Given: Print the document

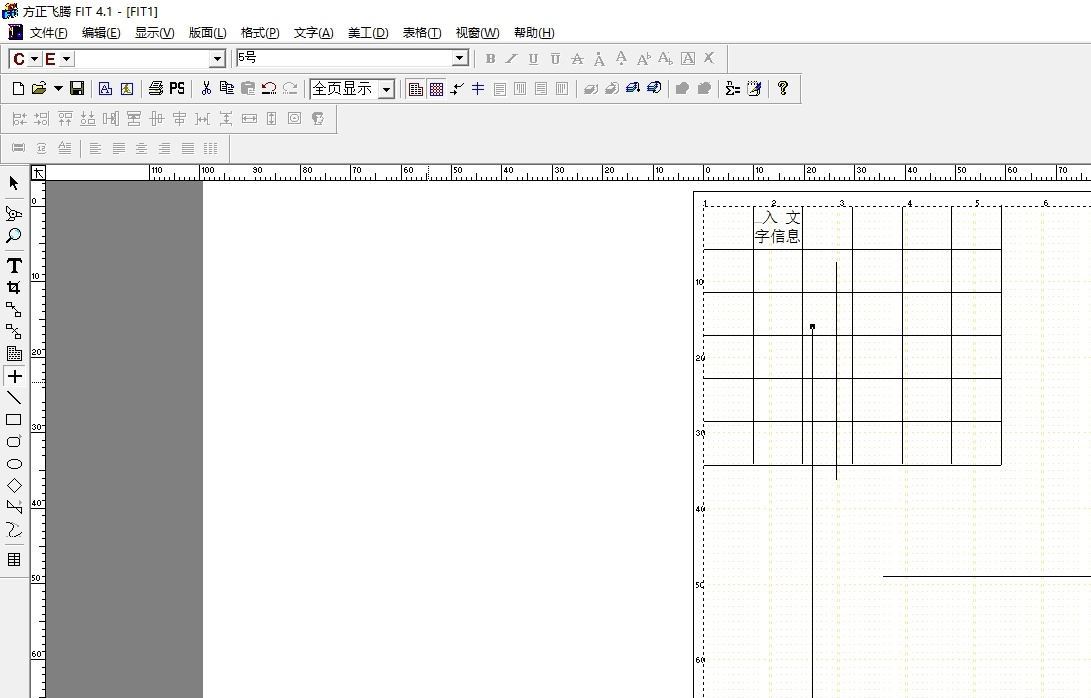Looking at the screenshot, I should [156, 88].
